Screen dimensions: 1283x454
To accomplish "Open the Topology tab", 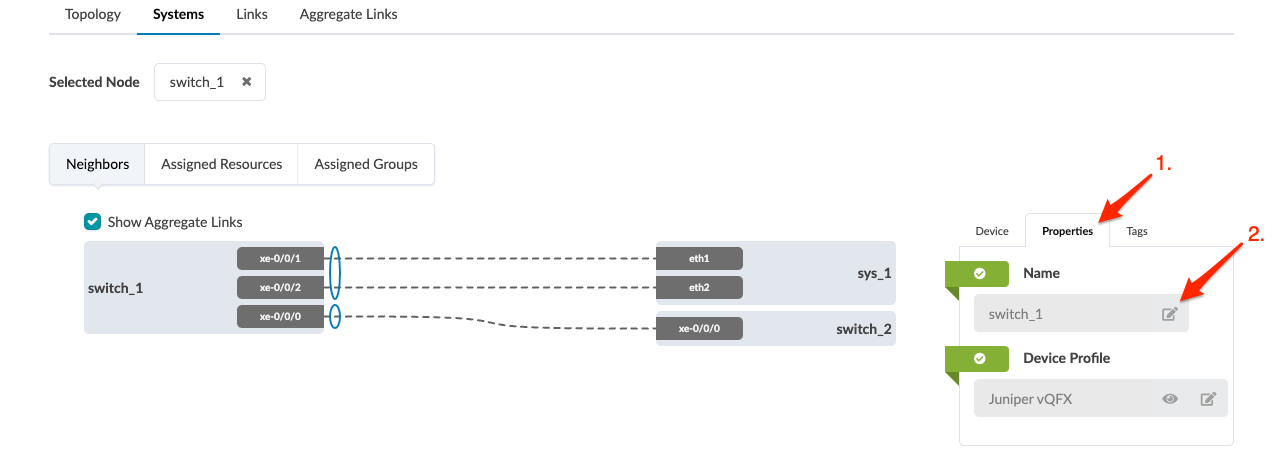I will tap(93, 15).
